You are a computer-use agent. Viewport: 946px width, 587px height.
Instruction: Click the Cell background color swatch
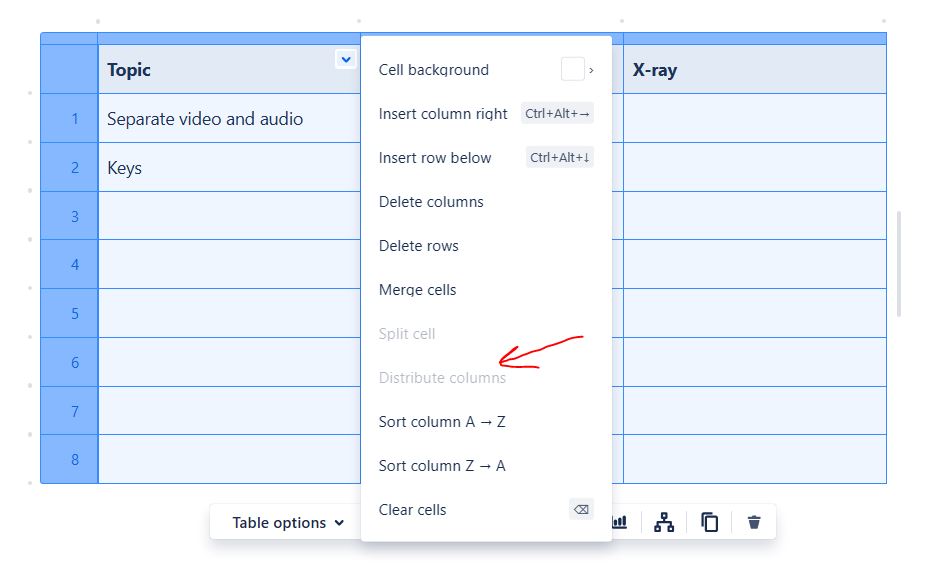tap(572, 69)
